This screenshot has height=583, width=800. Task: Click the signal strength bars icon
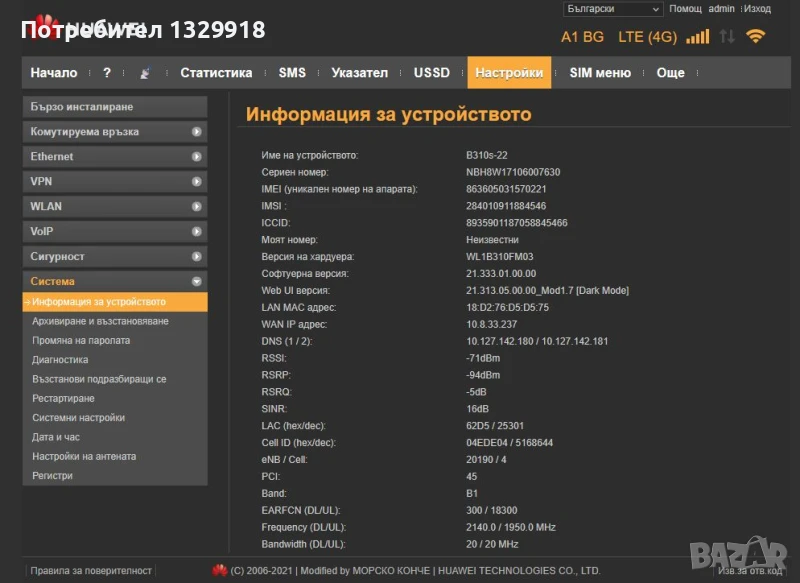[698, 37]
